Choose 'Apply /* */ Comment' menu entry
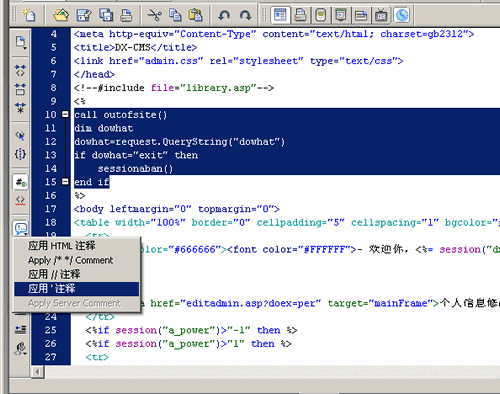This screenshot has width=500, height=394. 76,260
